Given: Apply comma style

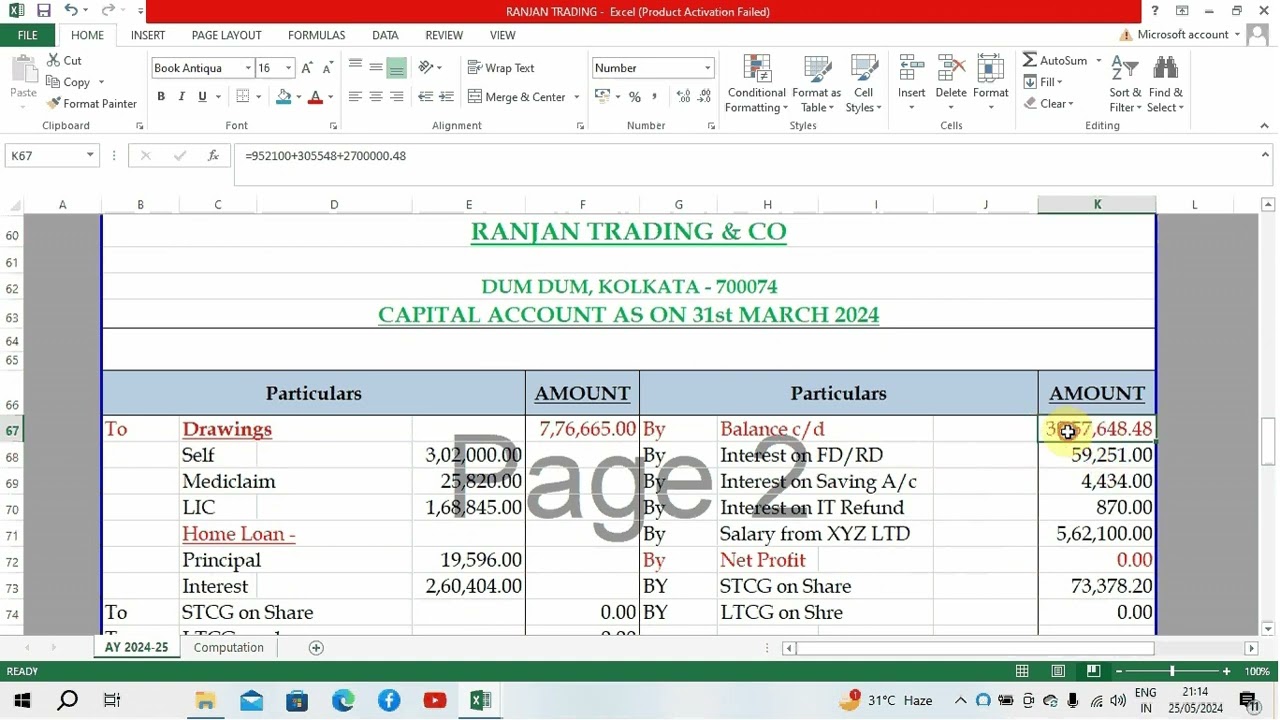Looking at the screenshot, I should [x=655, y=97].
